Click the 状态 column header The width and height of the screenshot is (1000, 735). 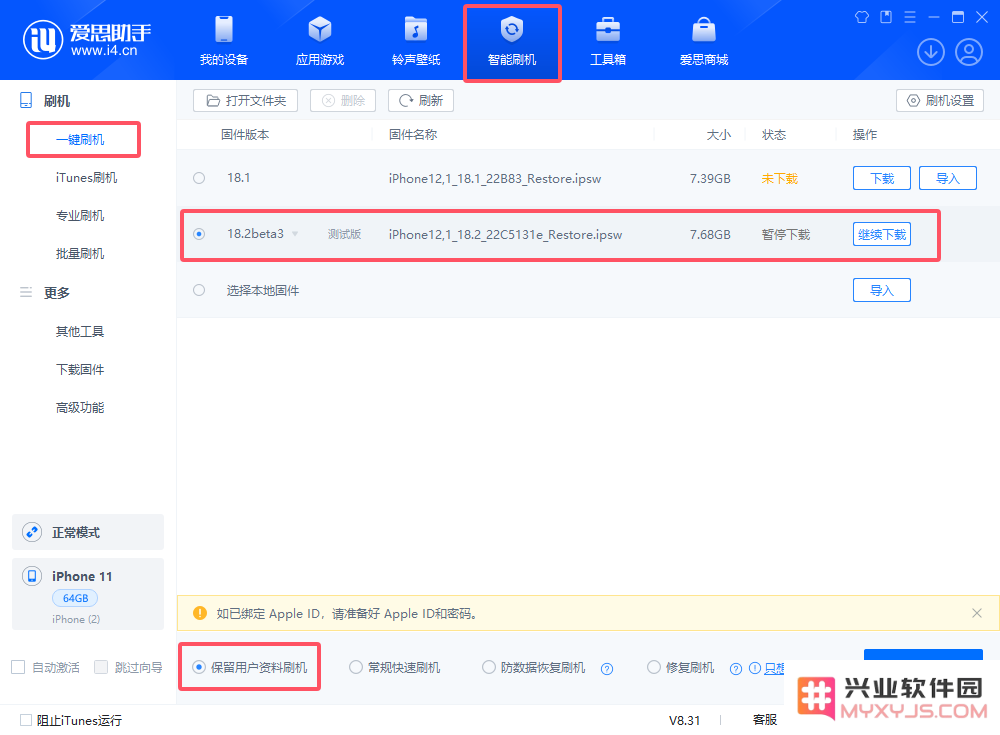[x=774, y=135]
